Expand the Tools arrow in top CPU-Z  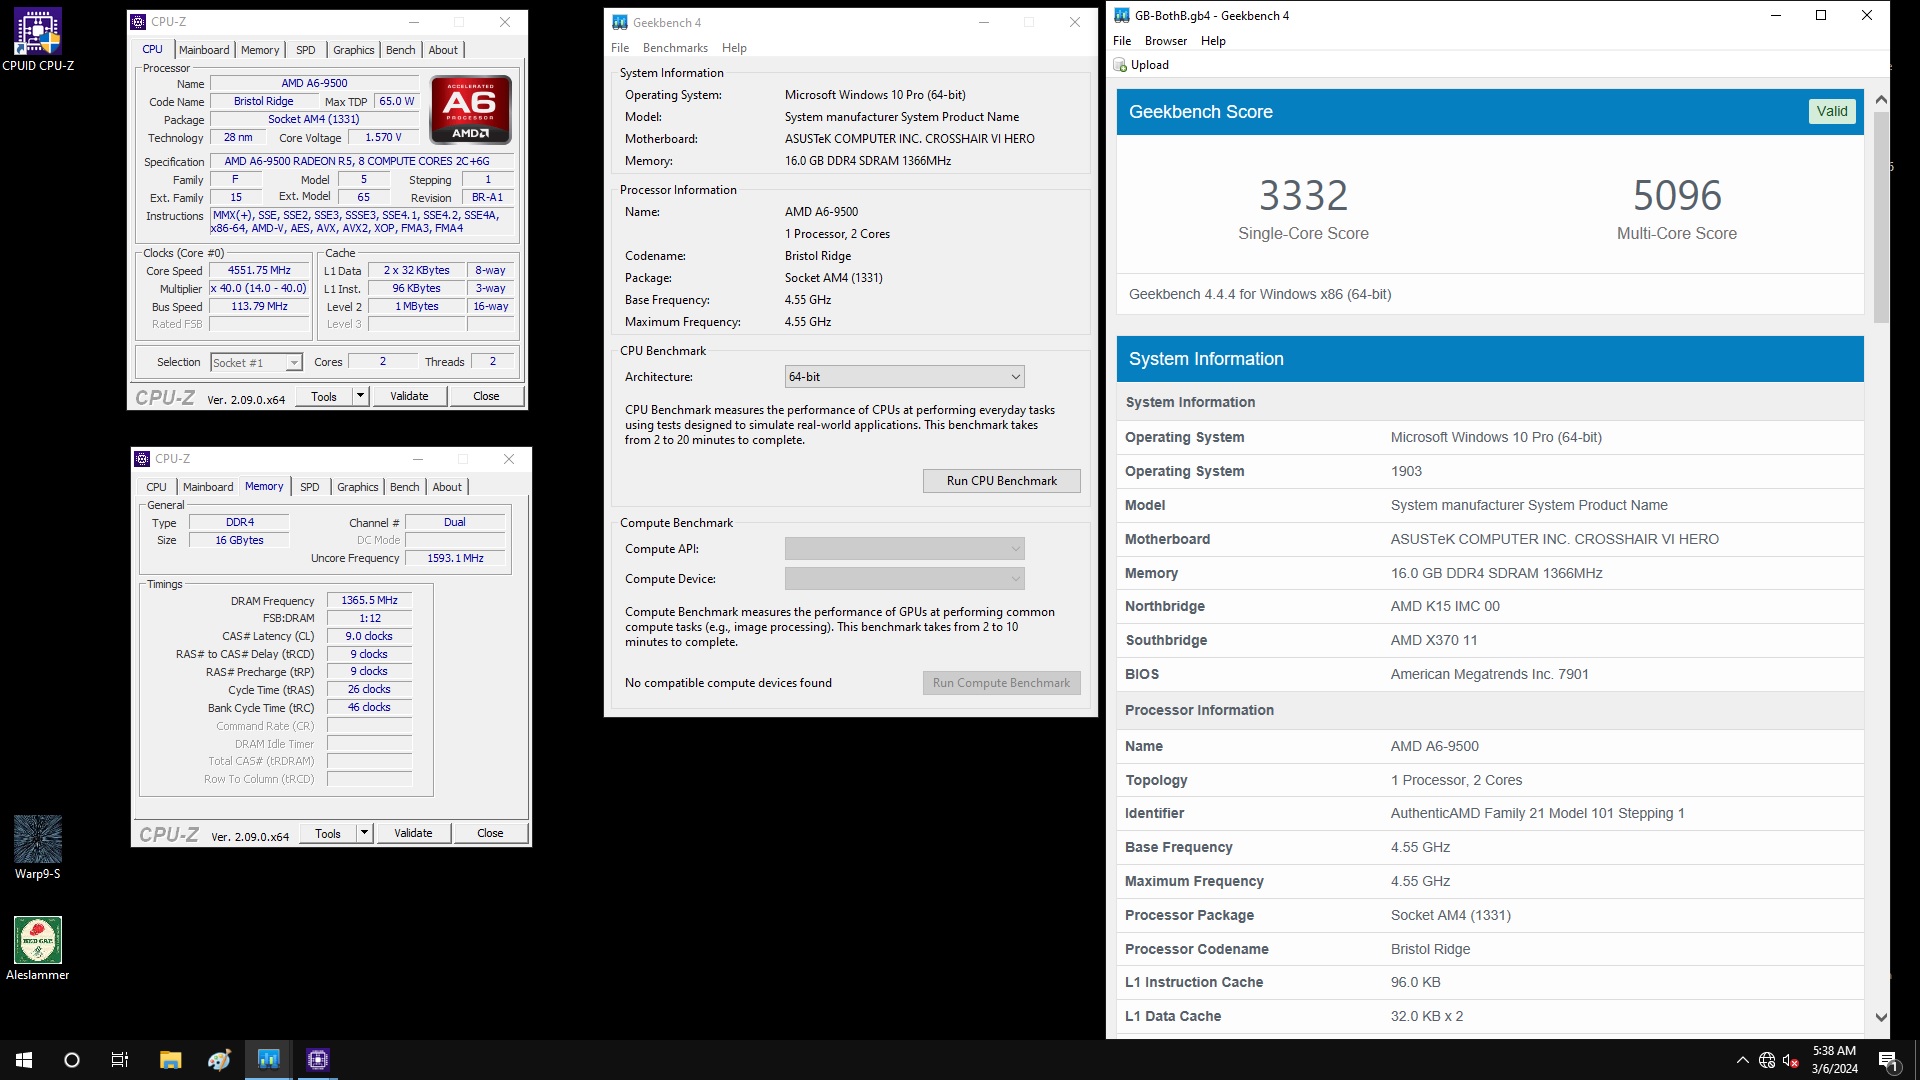click(360, 396)
